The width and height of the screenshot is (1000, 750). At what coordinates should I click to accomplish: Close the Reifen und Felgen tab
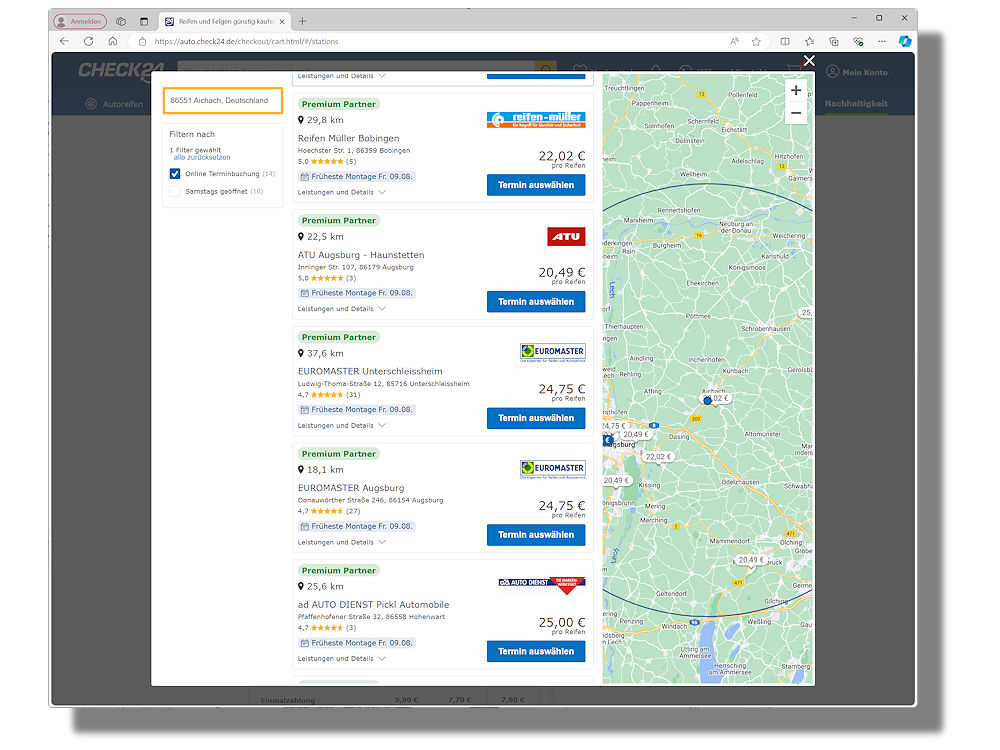[x=282, y=22]
